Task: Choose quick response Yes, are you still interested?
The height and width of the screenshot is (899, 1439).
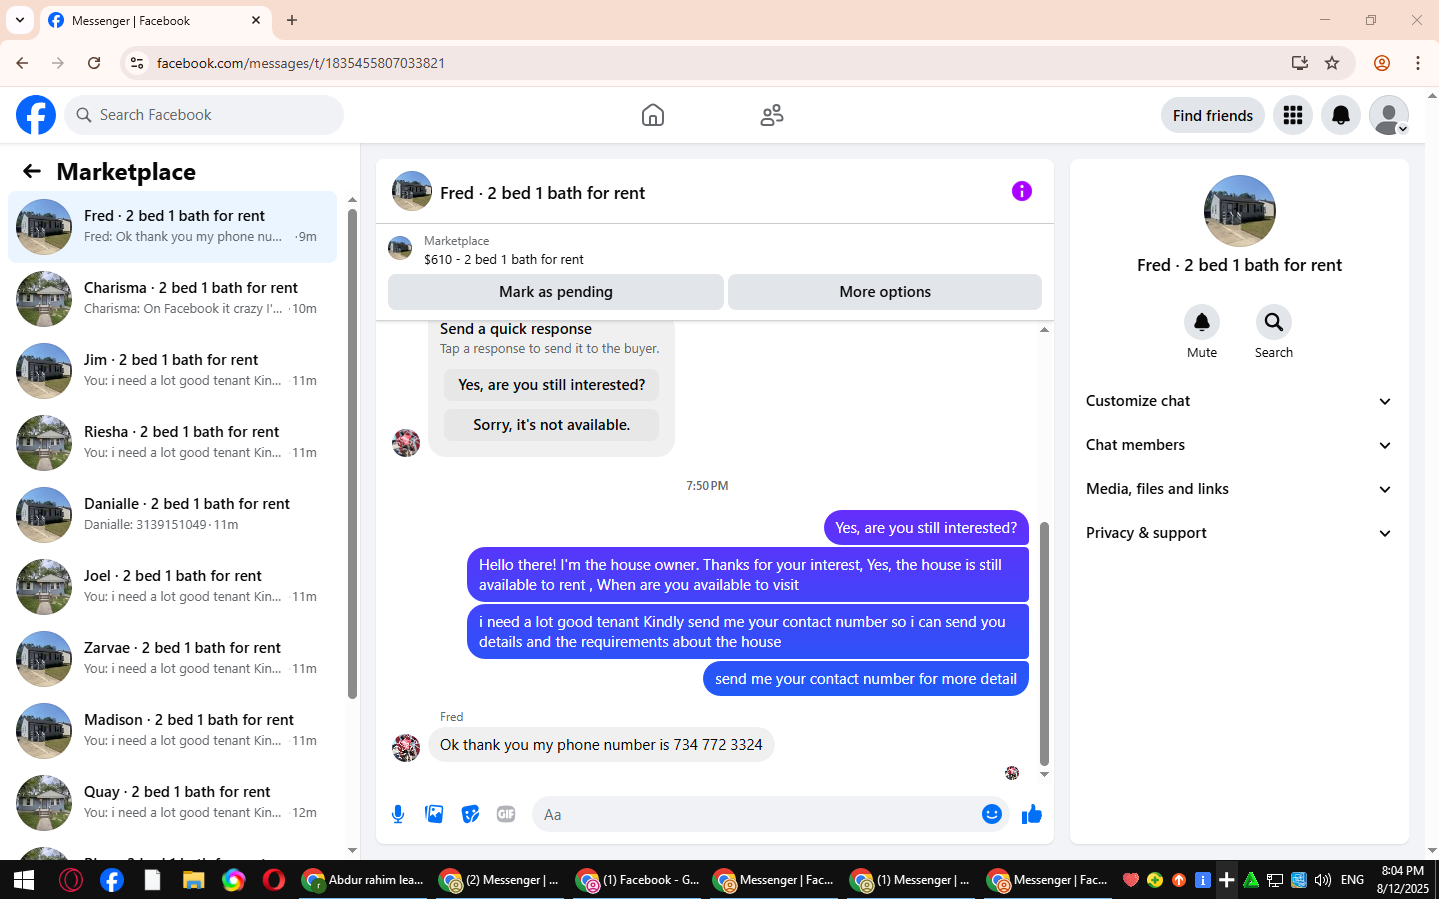Action: pyautogui.click(x=551, y=385)
